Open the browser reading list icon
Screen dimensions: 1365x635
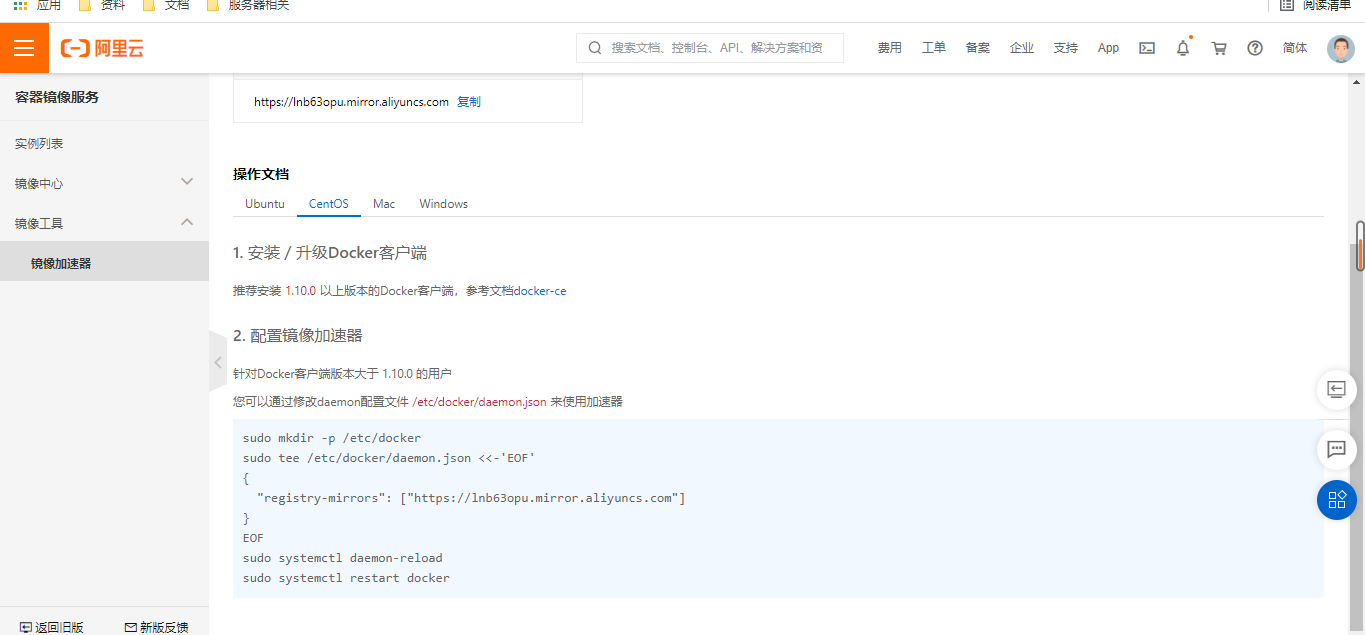tap(1287, 5)
